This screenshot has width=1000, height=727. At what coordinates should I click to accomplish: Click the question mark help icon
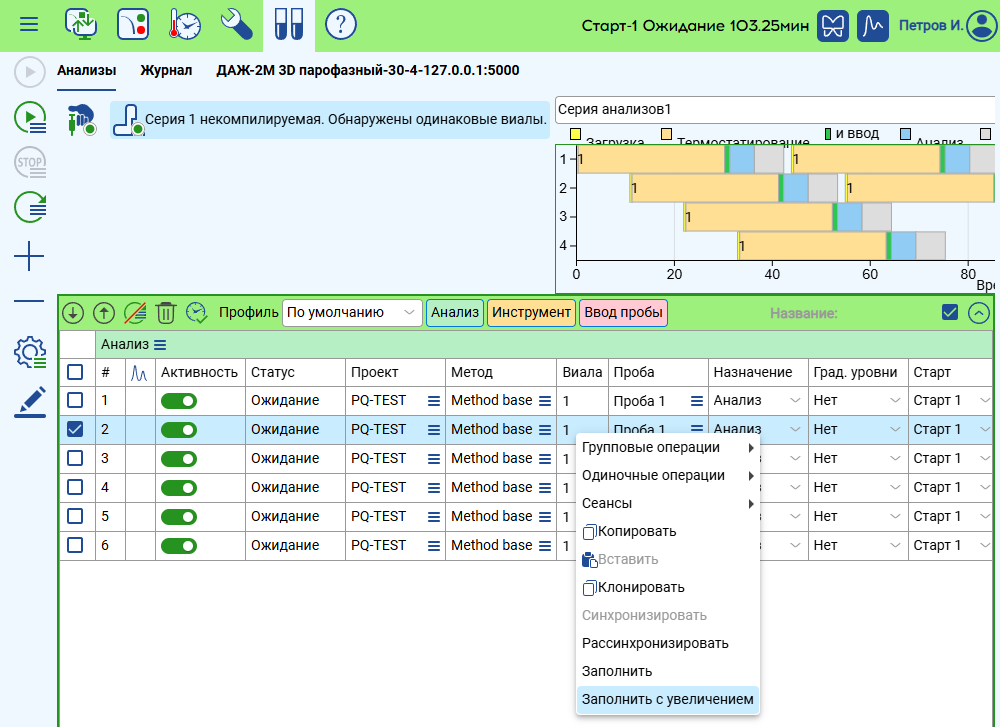341,24
